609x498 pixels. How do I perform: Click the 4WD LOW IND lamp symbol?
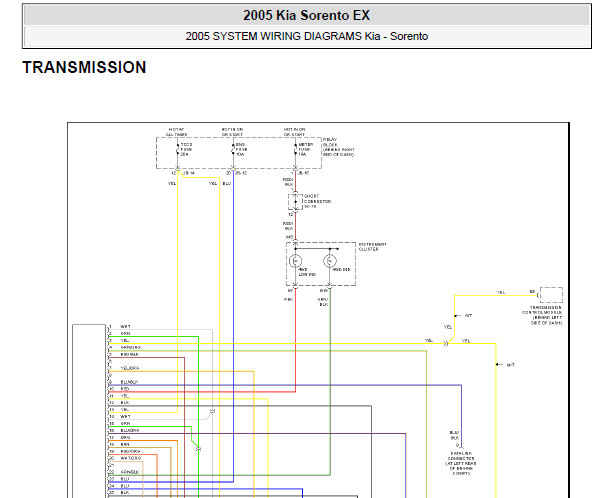295,261
